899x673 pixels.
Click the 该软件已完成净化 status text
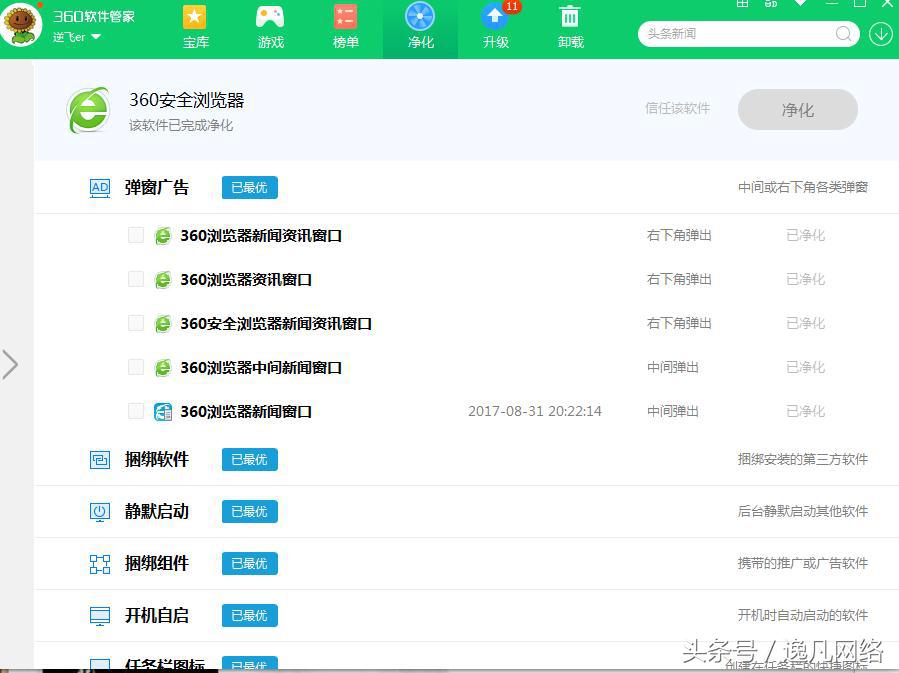[x=181, y=126]
